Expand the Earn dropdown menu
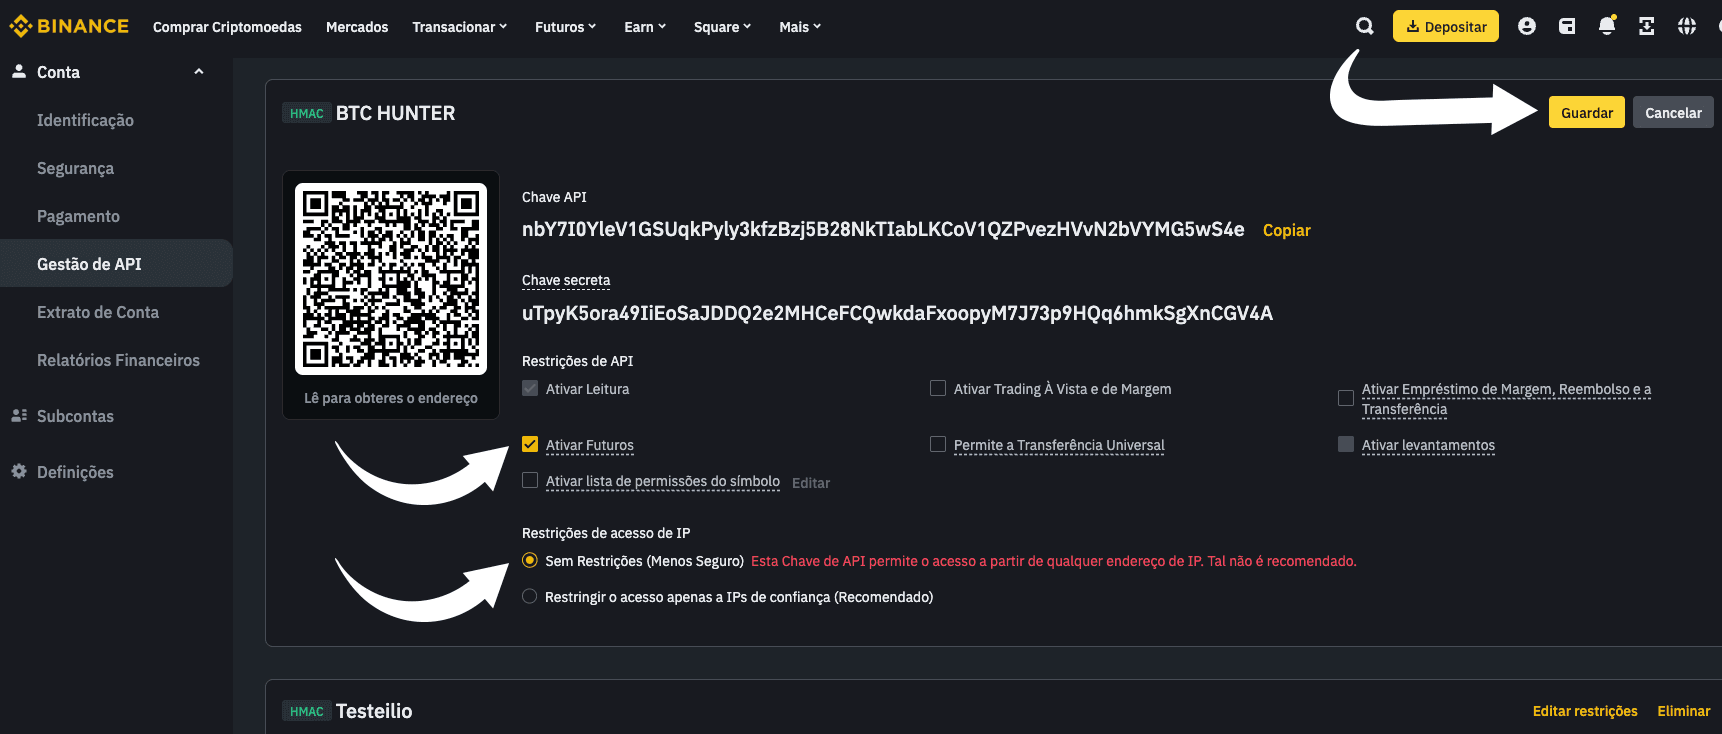Viewport: 1722px width, 734px height. click(645, 27)
